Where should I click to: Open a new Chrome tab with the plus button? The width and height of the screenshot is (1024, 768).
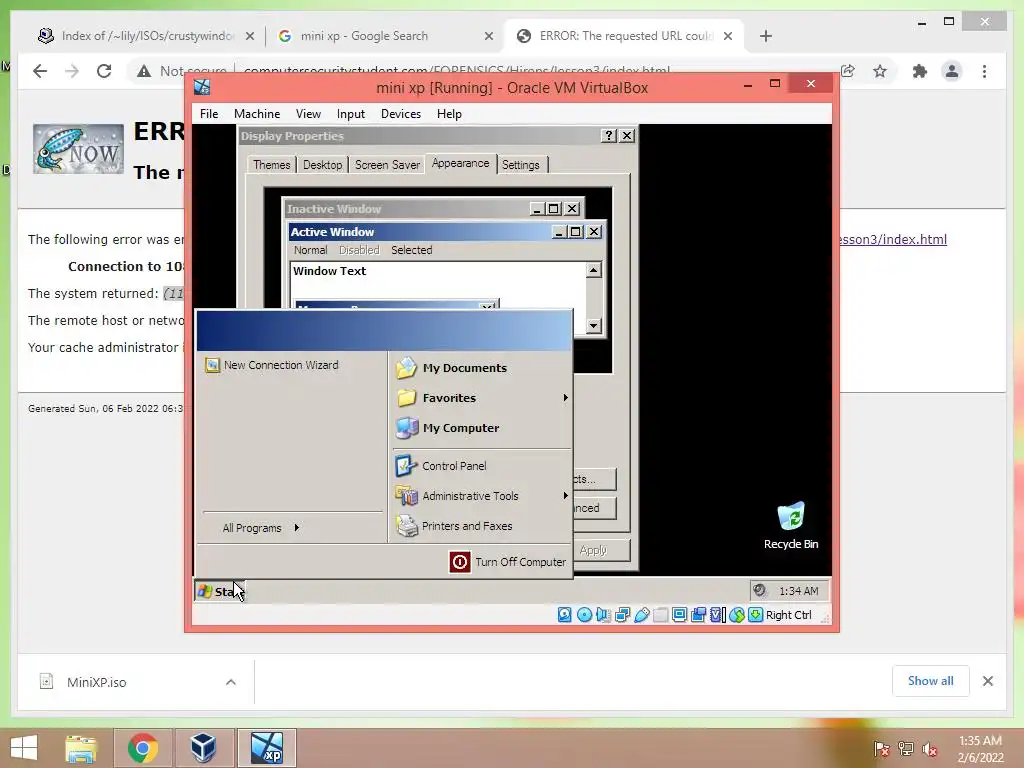pyautogui.click(x=766, y=36)
